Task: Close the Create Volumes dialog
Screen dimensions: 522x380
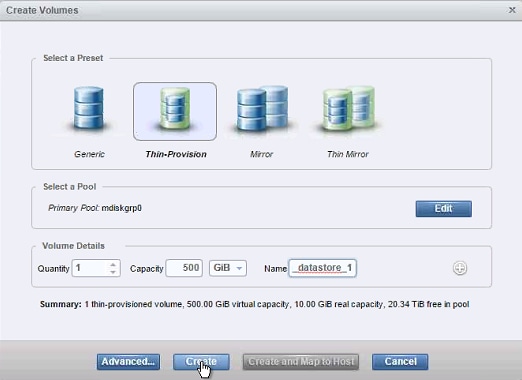Action: click(512, 10)
